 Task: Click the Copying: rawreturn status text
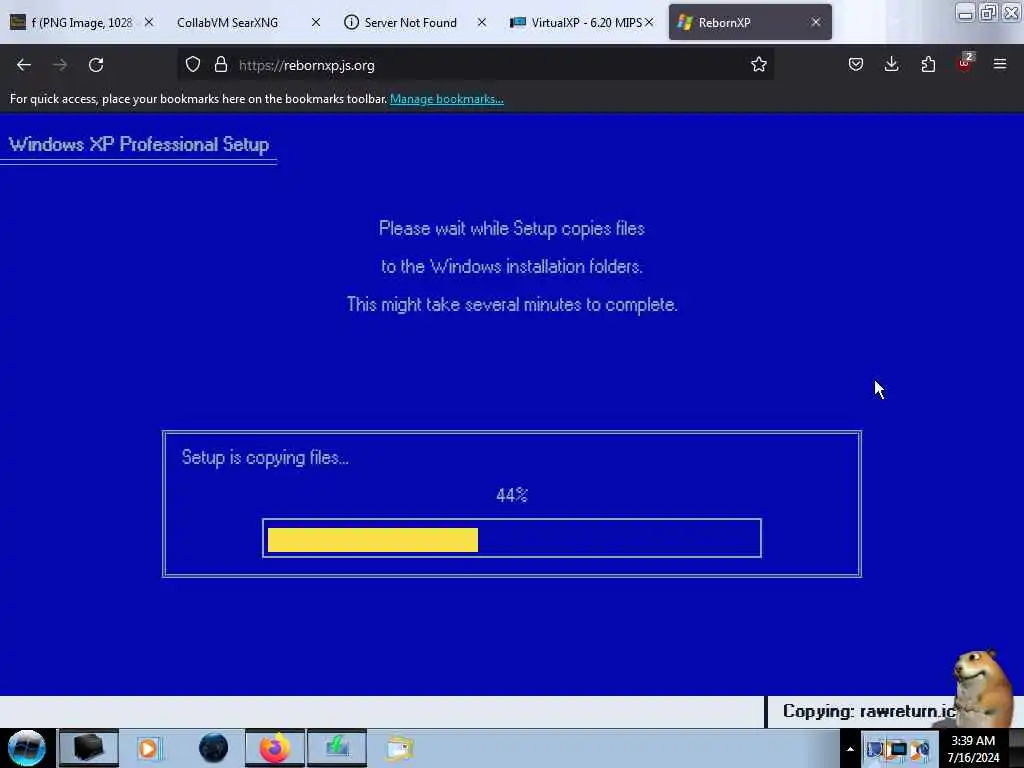point(869,711)
